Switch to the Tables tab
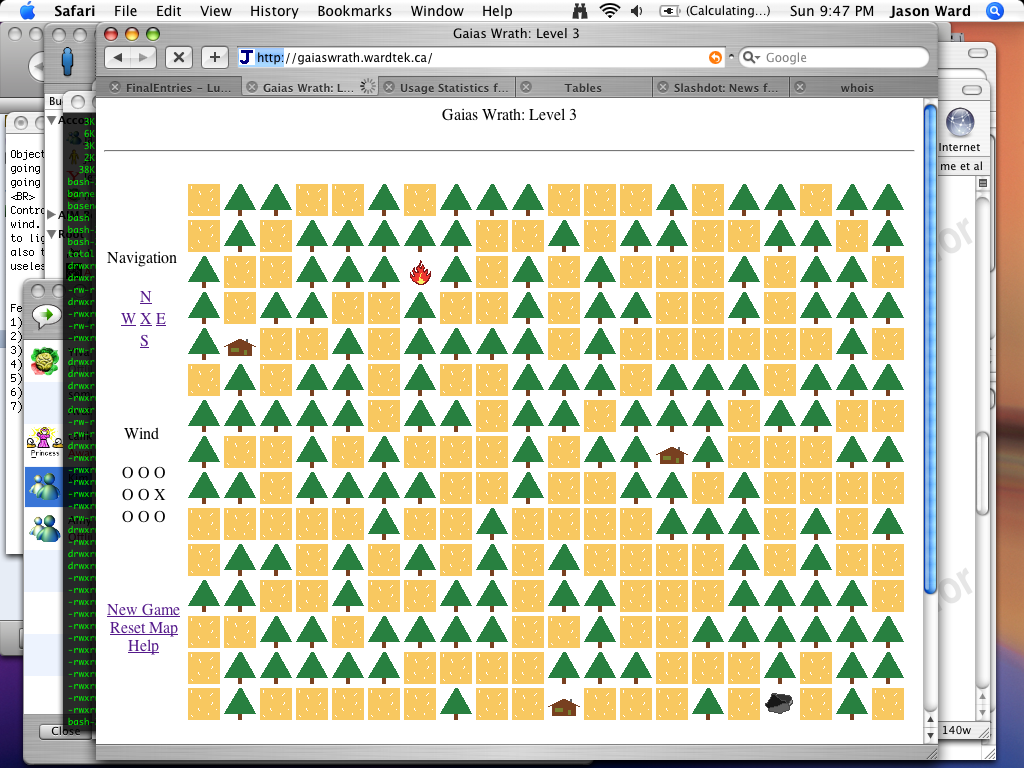 click(x=583, y=88)
